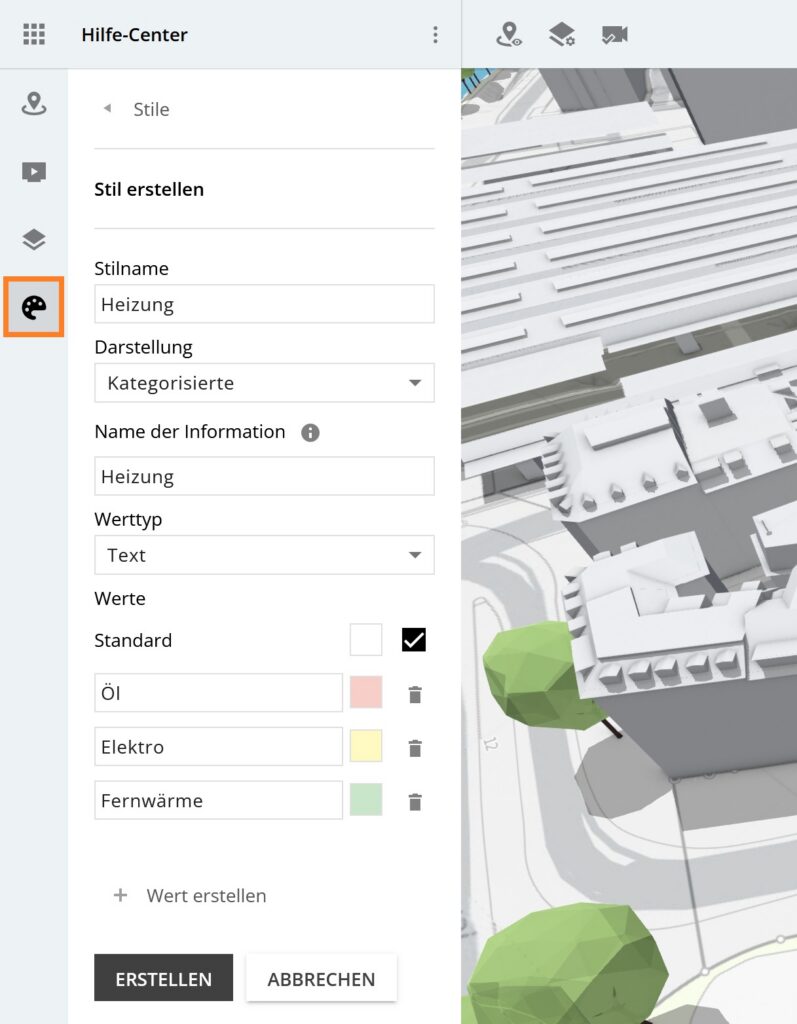Toggle the Standard value checkbox
This screenshot has height=1024, width=797.
point(414,640)
